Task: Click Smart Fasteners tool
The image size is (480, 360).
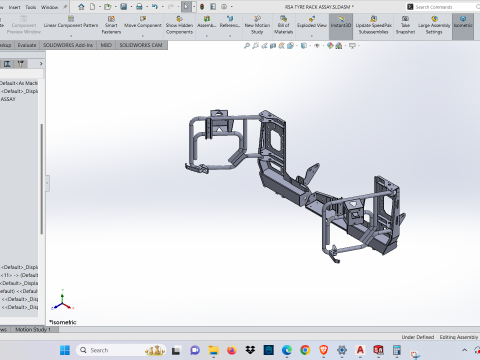Action: (x=111, y=25)
